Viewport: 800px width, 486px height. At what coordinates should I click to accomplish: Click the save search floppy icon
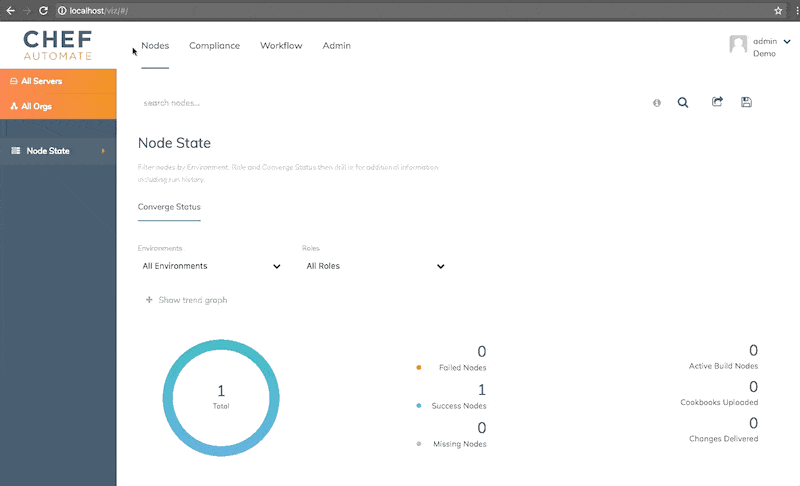(x=746, y=102)
